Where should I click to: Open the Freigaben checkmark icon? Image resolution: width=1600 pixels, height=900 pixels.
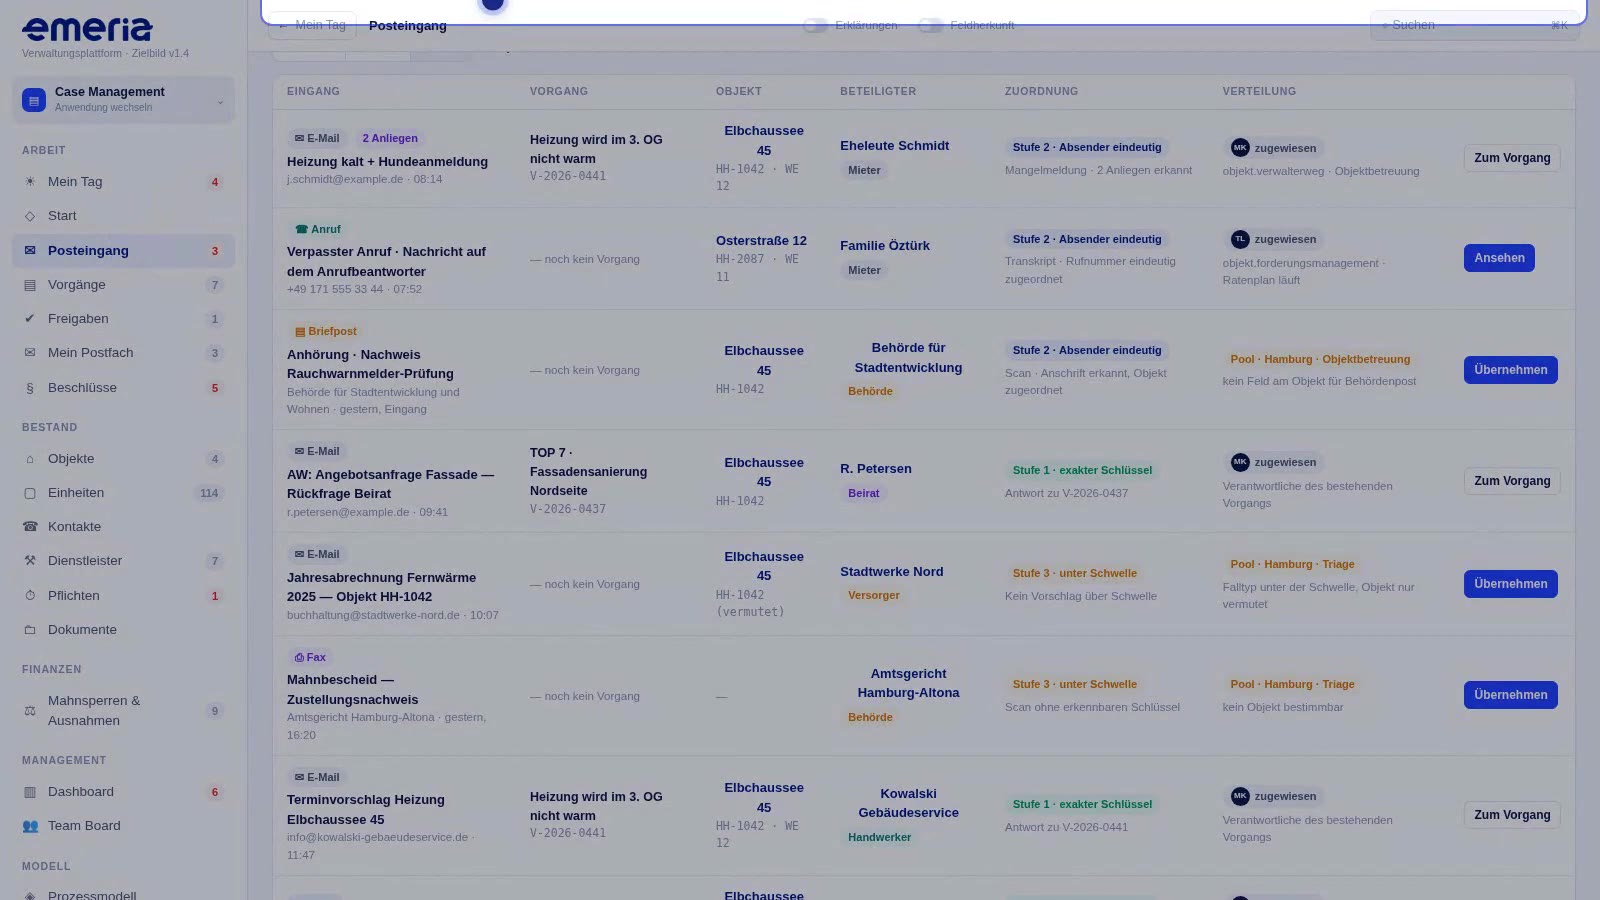click(x=30, y=319)
